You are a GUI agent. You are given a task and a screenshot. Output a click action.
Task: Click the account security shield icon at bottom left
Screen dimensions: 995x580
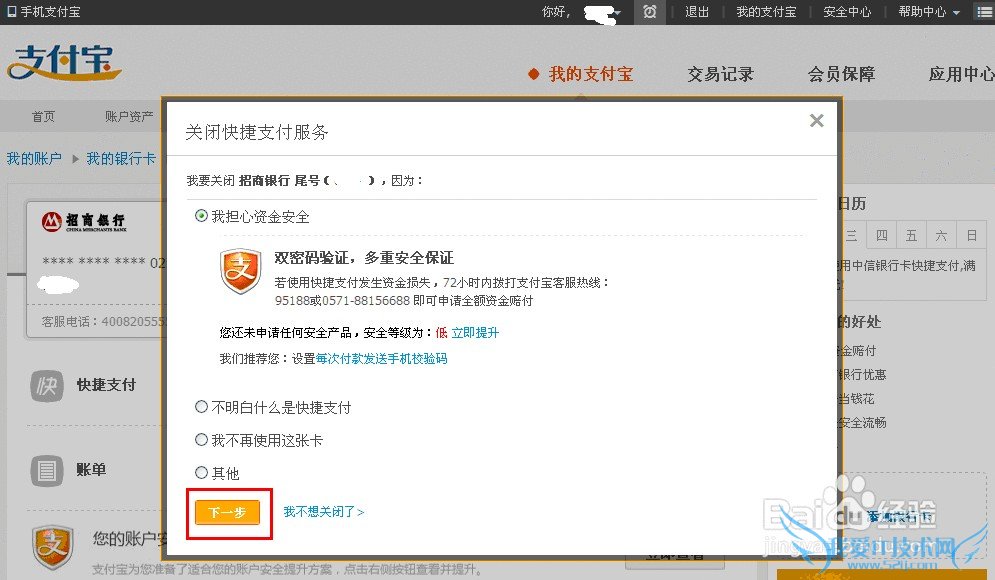(53, 546)
